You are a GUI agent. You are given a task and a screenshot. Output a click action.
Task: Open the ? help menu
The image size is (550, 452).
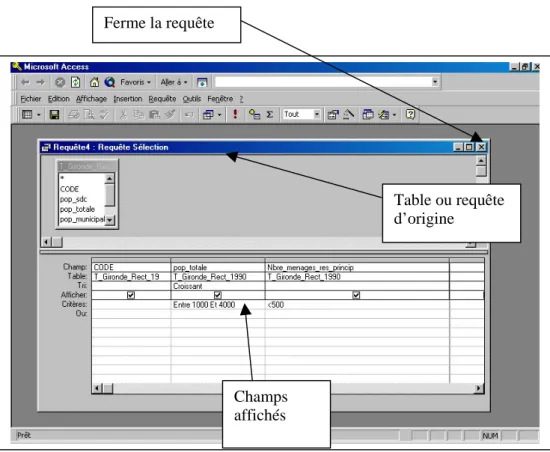click(241, 99)
